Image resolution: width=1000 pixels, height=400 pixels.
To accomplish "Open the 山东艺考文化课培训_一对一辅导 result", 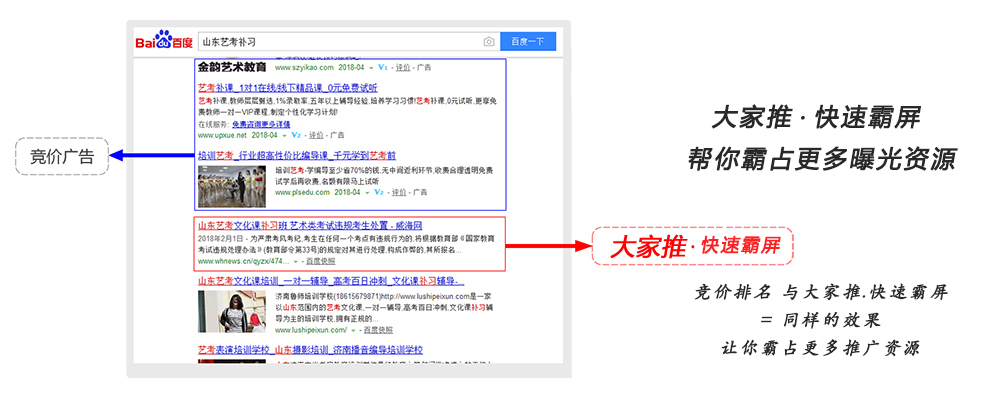I will pos(331,281).
